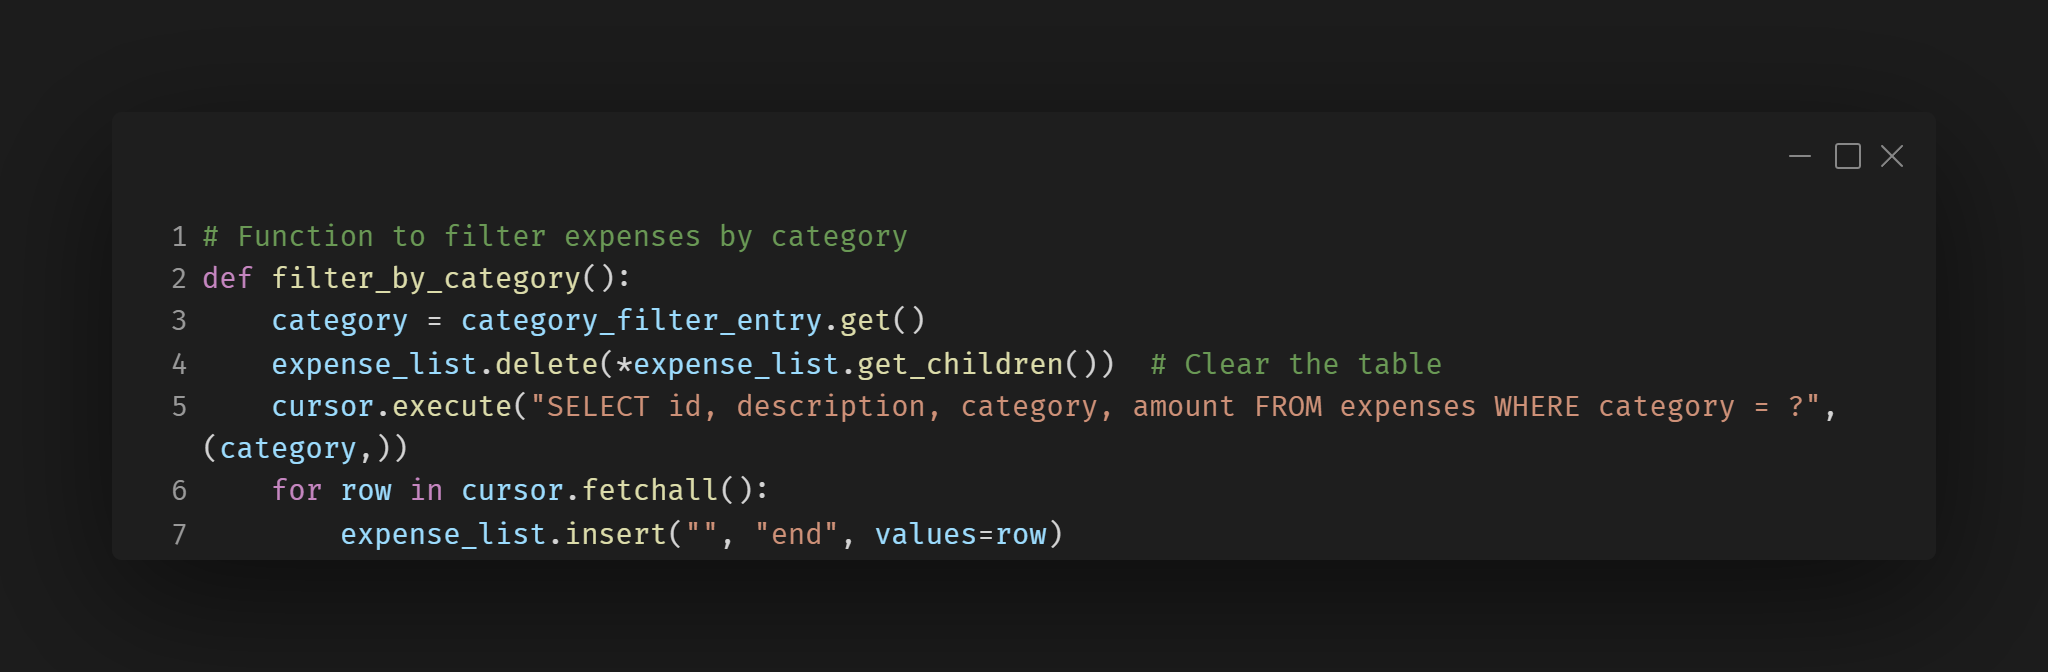Select line number 4 in the gutter
The image size is (2048, 672).
[179, 365]
